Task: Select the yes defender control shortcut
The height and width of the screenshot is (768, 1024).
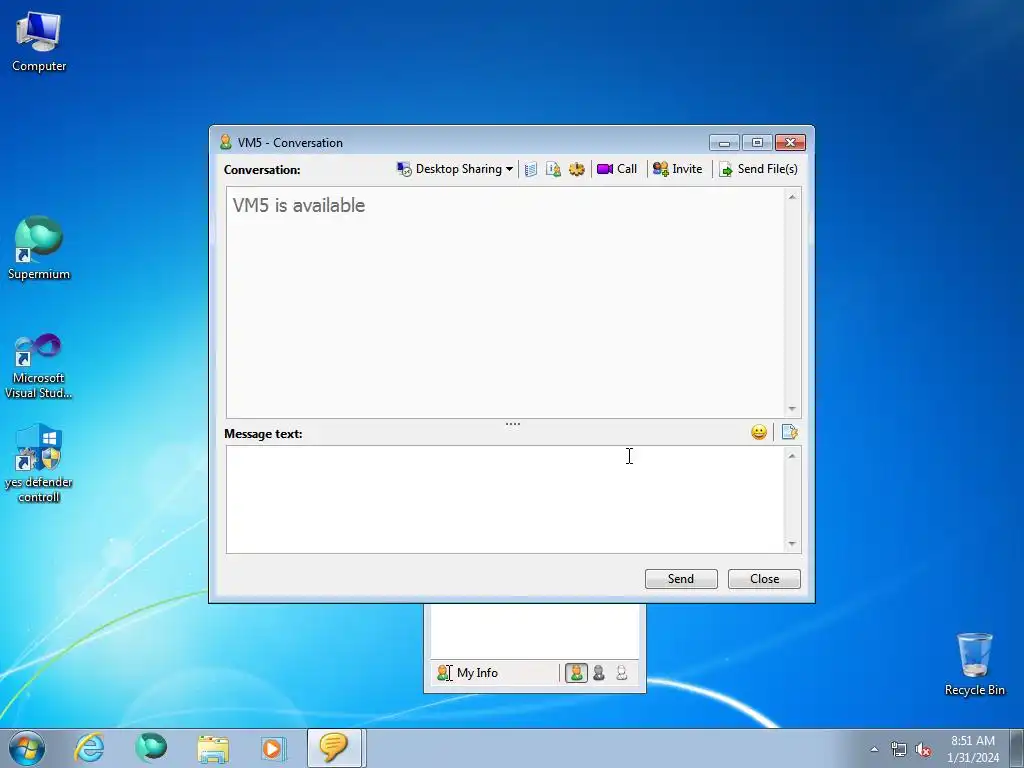Action: click(x=39, y=464)
